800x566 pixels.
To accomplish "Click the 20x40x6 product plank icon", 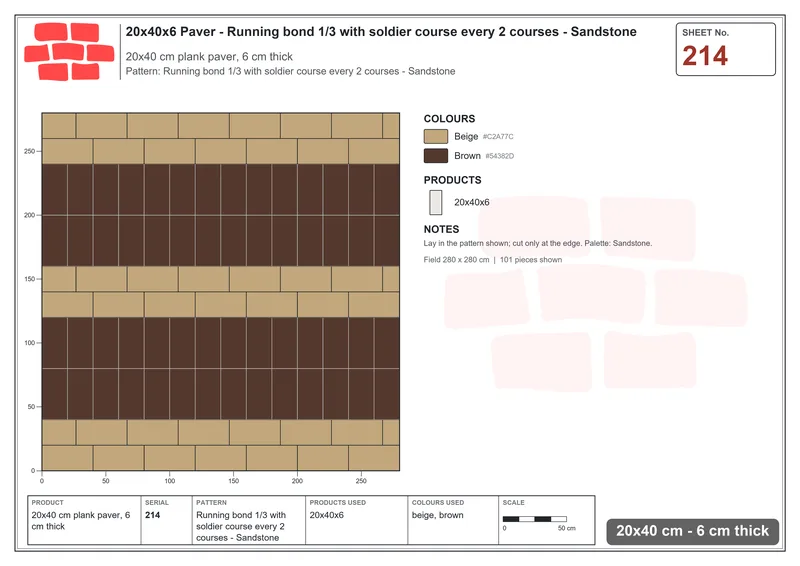I will pyautogui.click(x=436, y=202).
